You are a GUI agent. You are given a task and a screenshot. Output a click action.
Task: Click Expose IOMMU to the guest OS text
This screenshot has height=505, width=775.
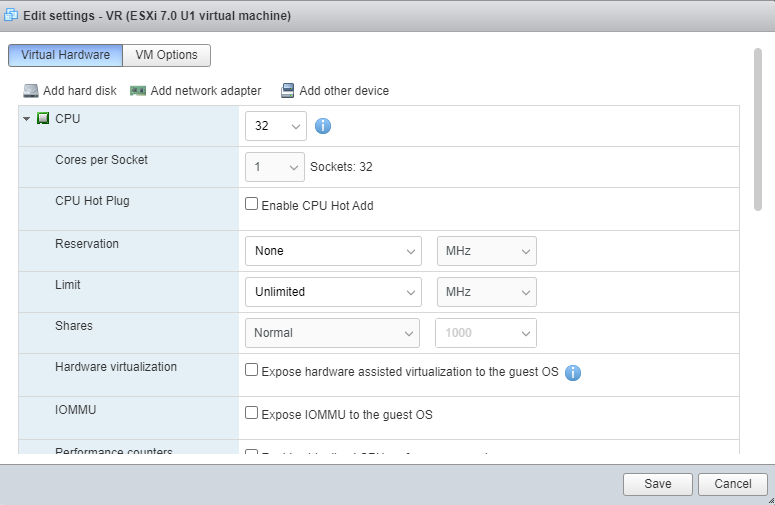pyautogui.click(x=347, y=415)
